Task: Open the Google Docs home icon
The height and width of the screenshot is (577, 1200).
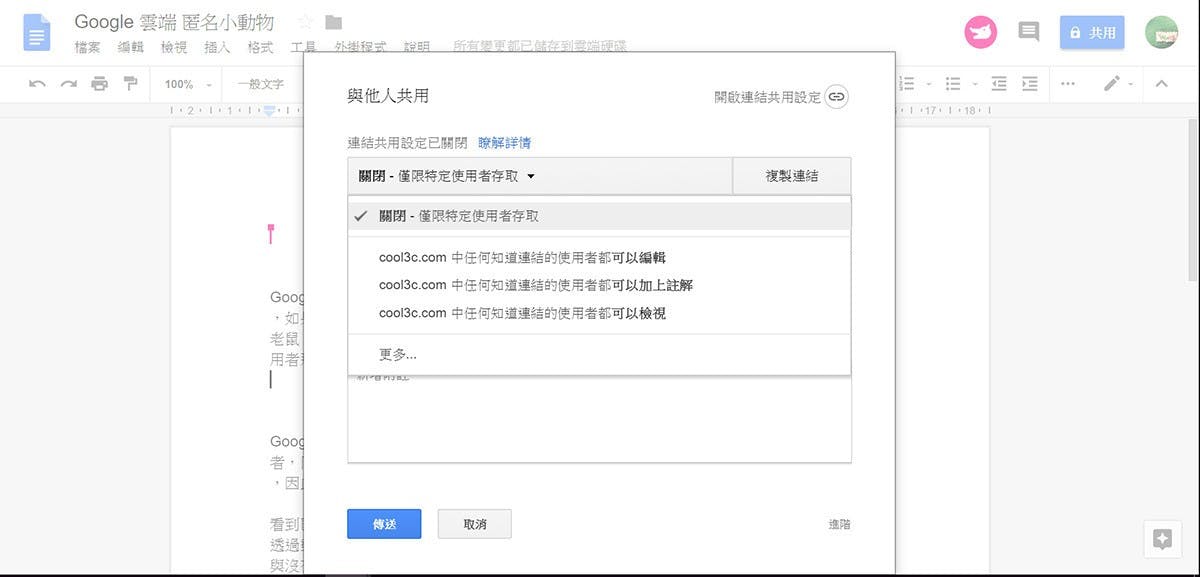Action: pos(37,33)
